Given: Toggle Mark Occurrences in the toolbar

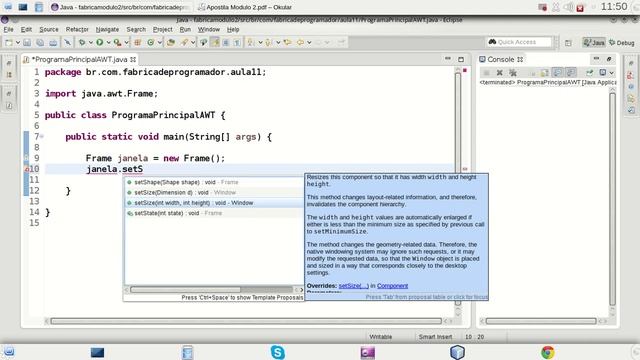Looking at the screenshot, I should tap(215, 42).
